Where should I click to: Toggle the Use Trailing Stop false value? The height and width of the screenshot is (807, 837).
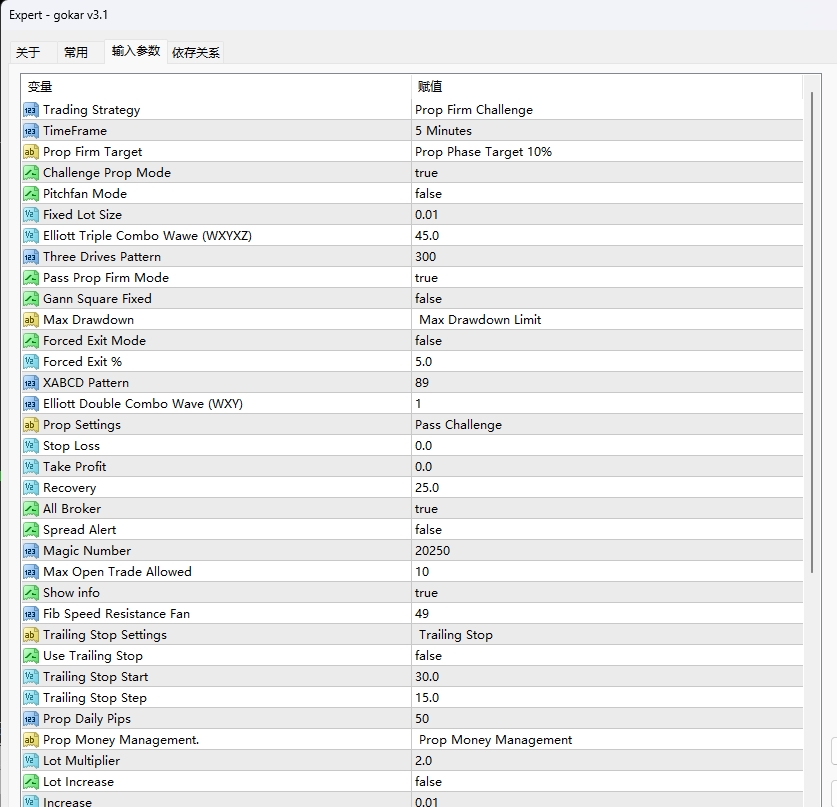pyautogui.click(x=607, y=656)
